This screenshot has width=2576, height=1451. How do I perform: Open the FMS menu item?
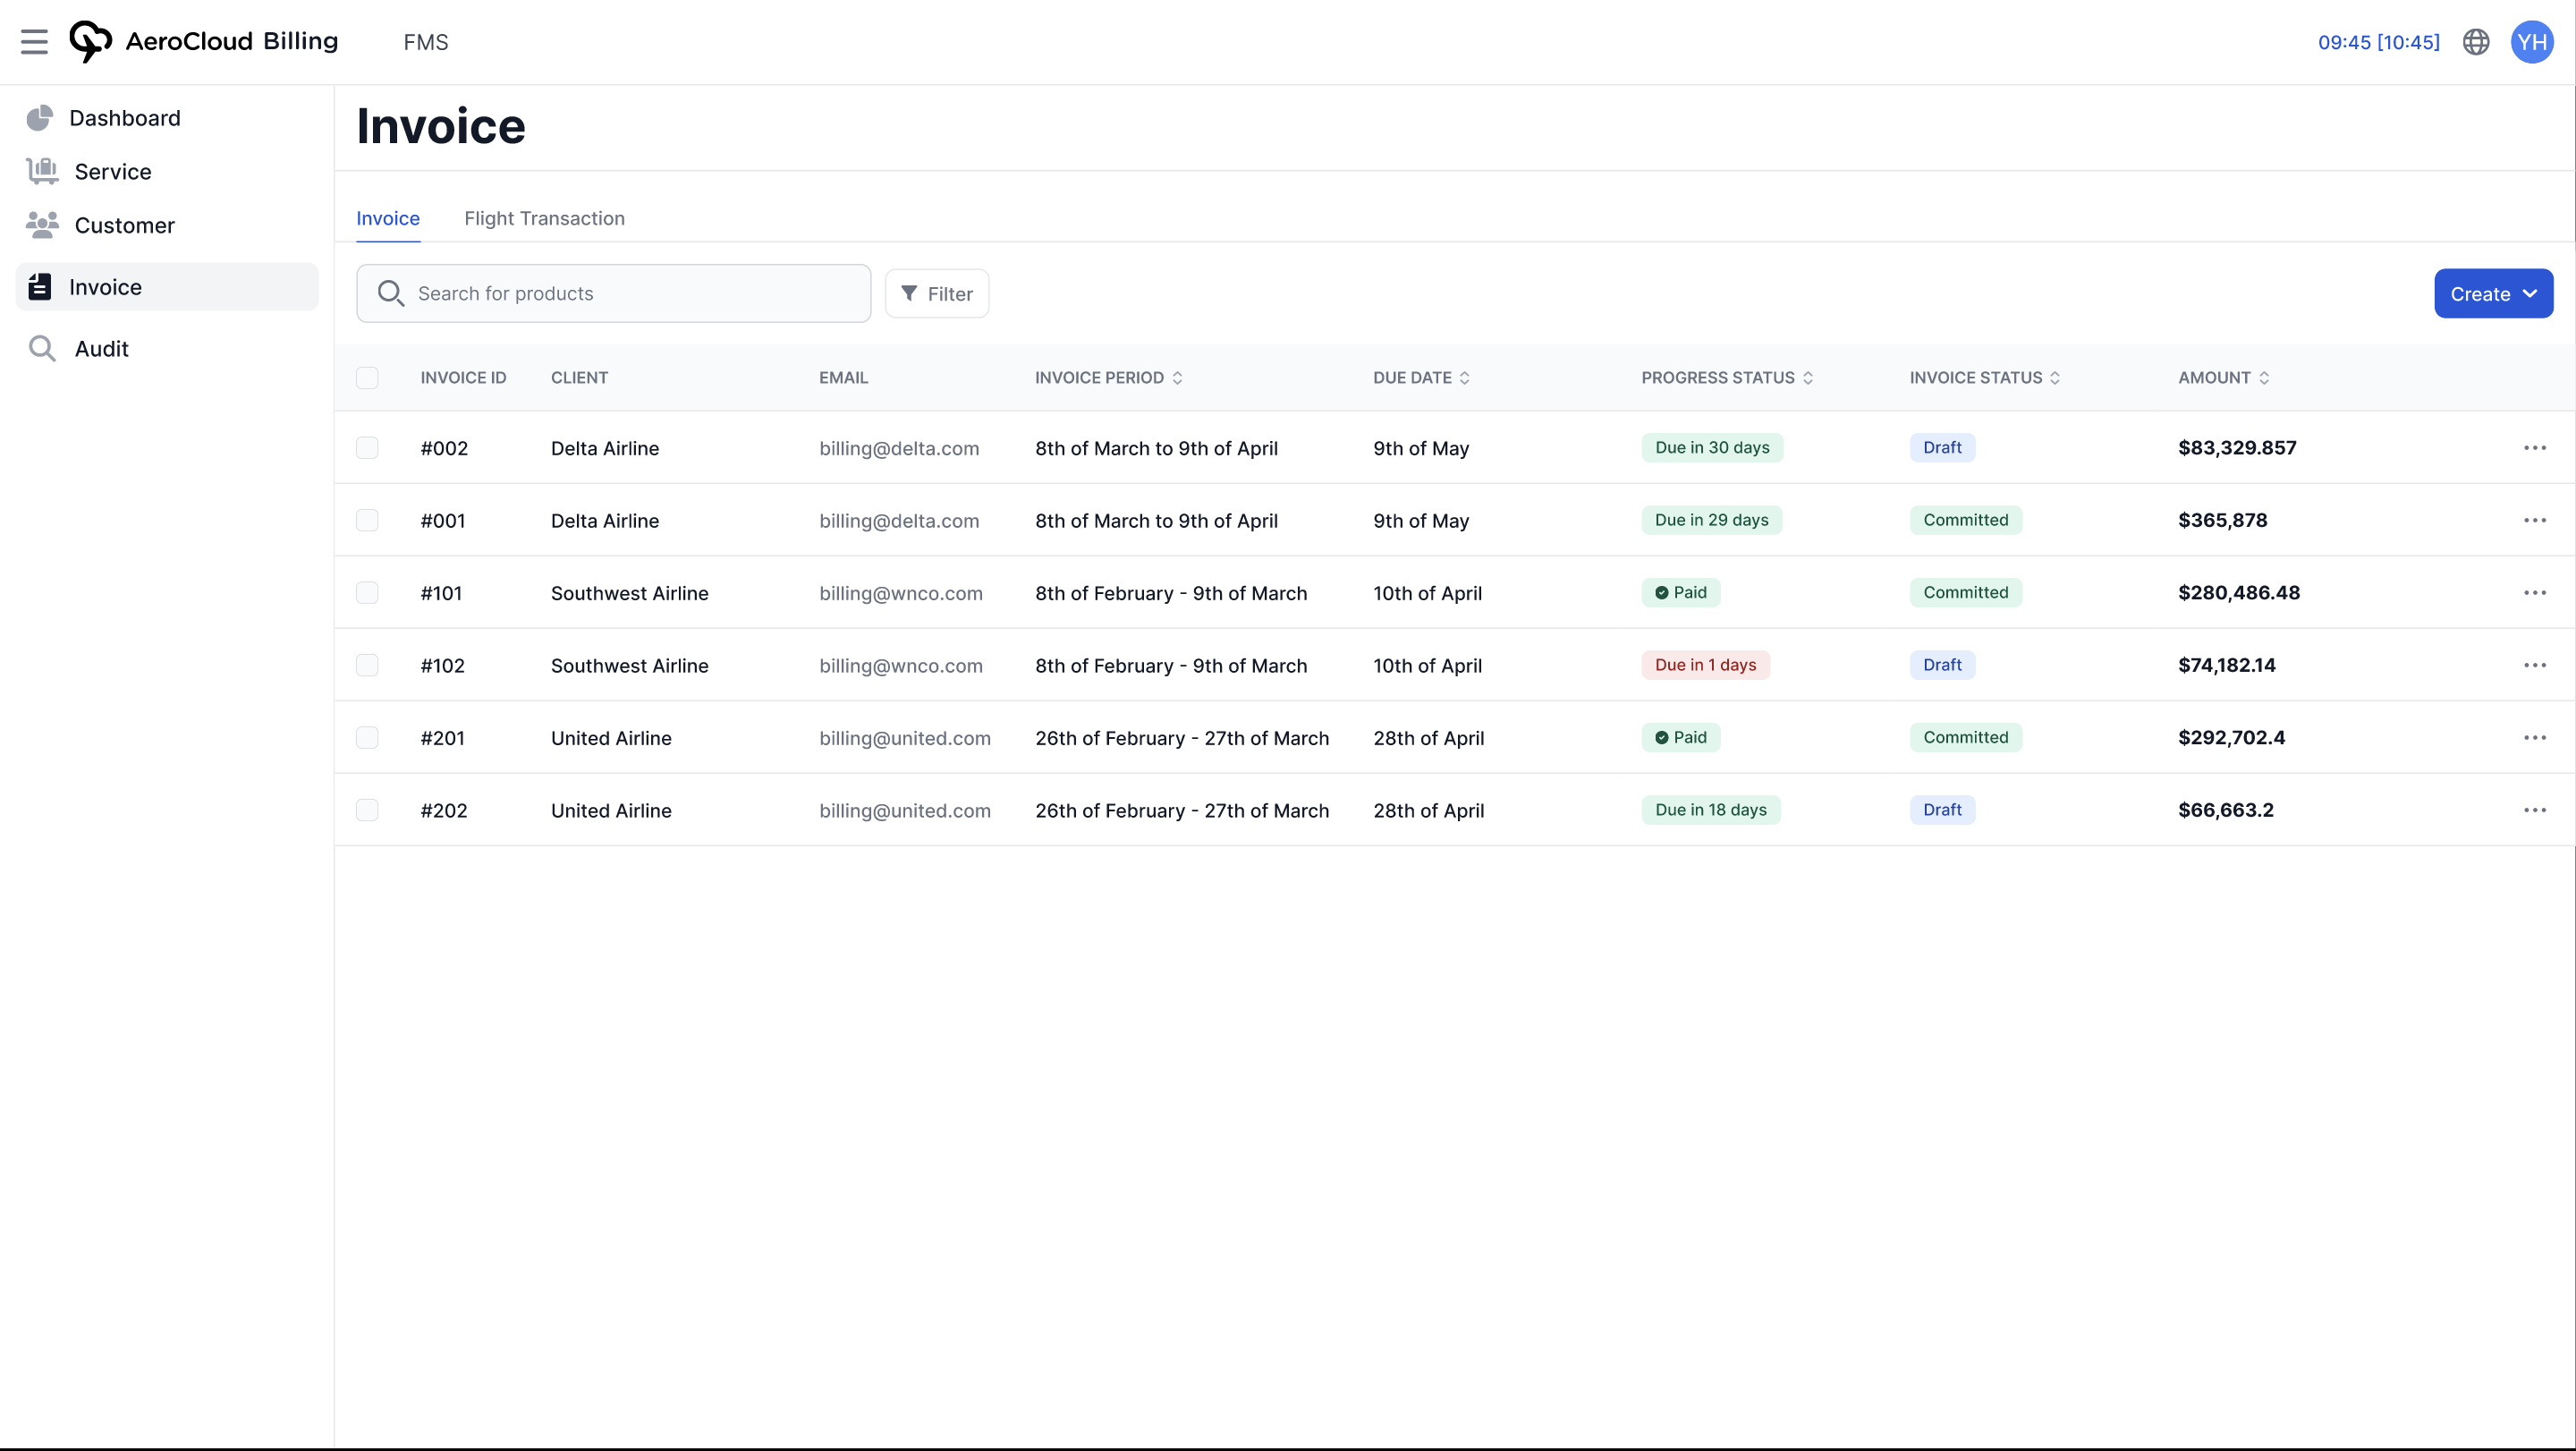pyautogui.click(x=425, y=42)
